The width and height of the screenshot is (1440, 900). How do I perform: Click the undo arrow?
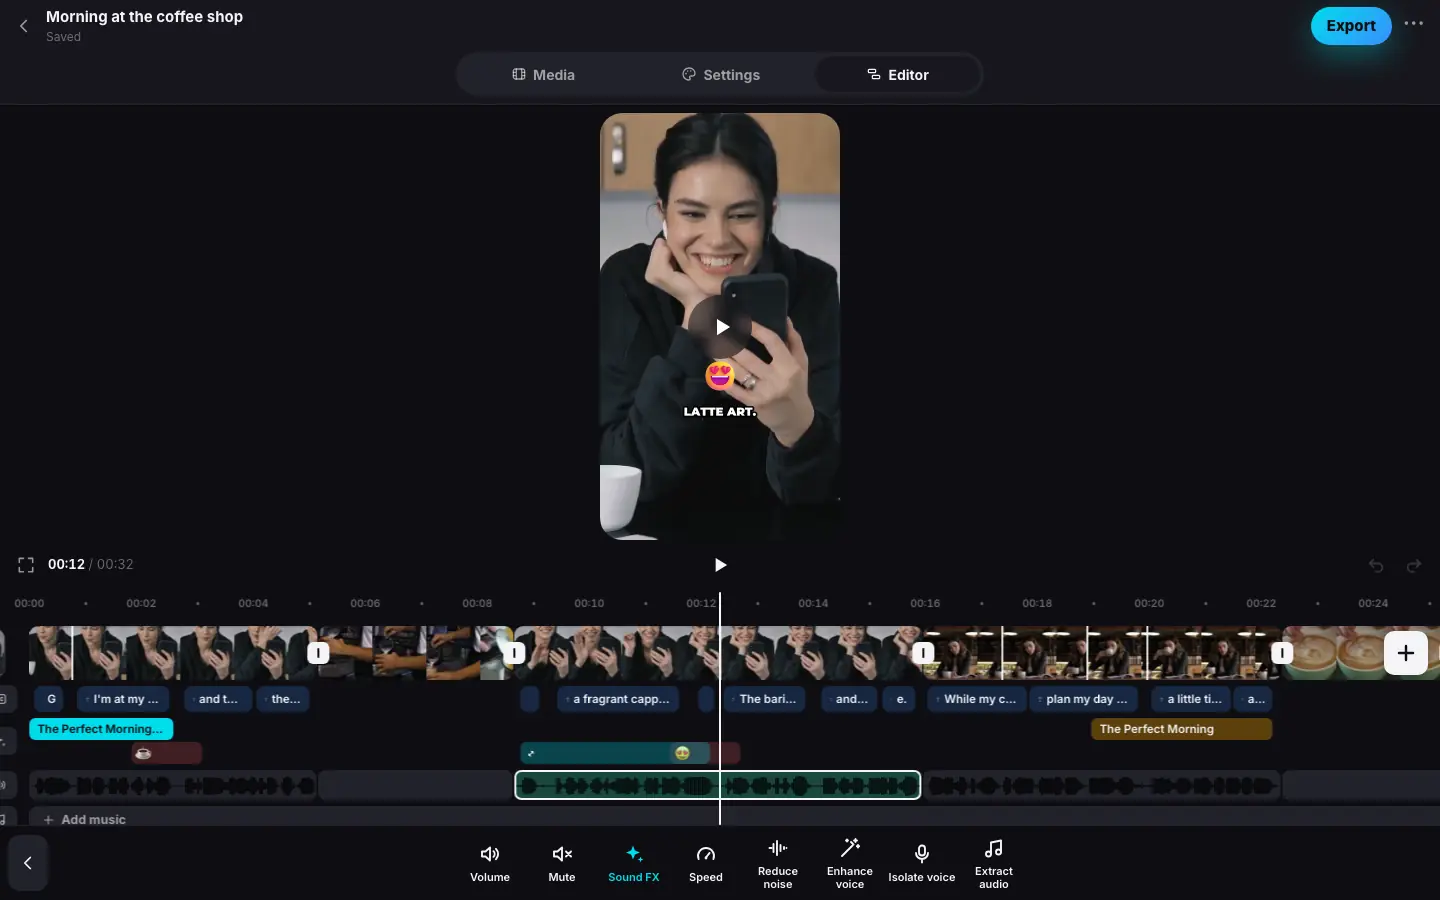[1376, 566]
